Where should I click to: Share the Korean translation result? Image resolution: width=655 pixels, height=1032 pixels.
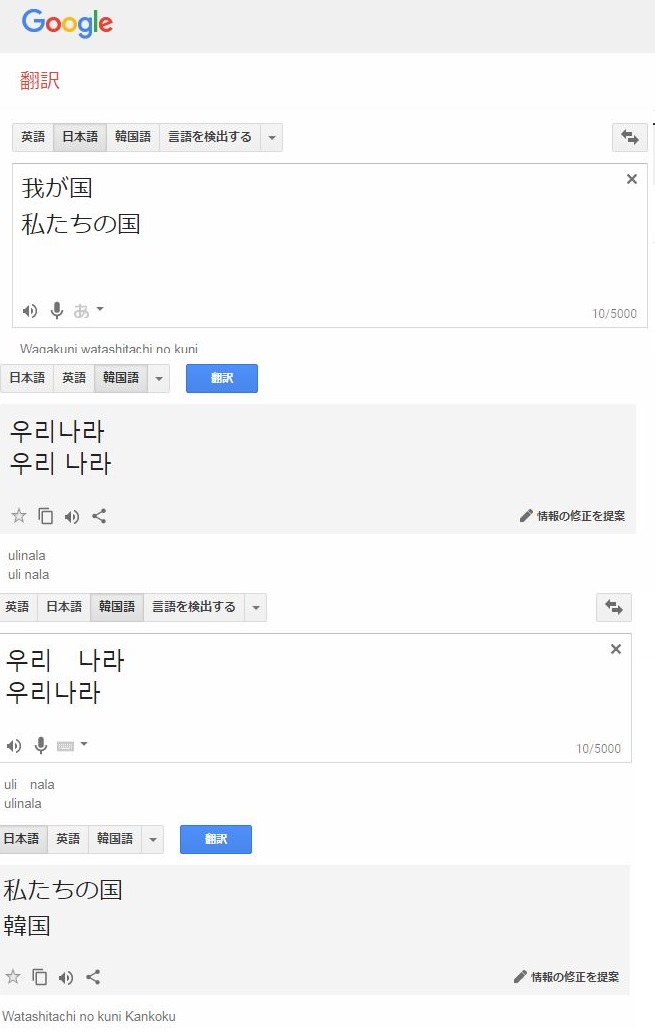coord(99,516)
